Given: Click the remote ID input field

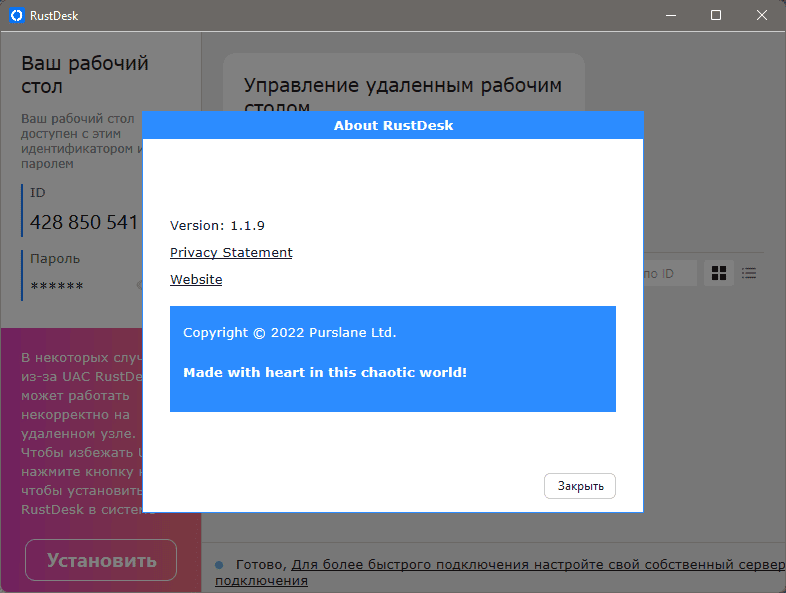Looking at the screenshot, I should [670, 273].
